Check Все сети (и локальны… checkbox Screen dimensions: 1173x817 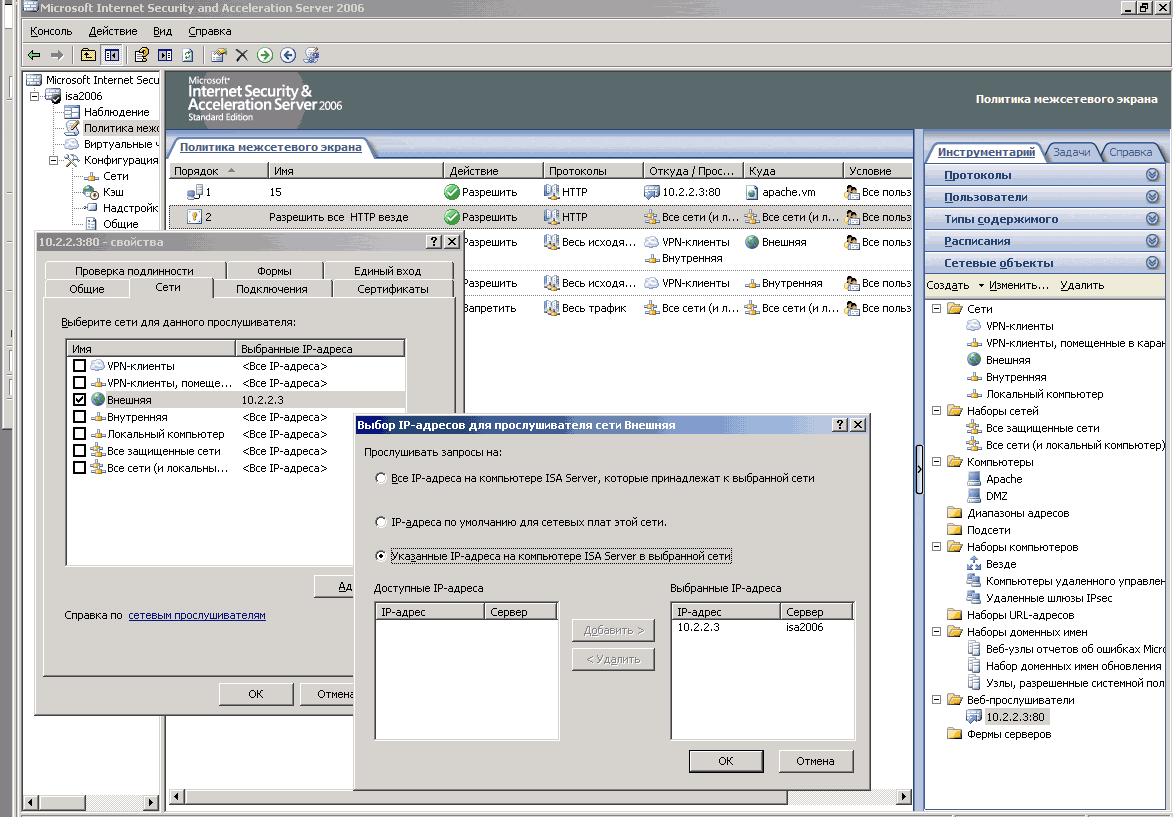pyautogui.click(x=79, y=468)
